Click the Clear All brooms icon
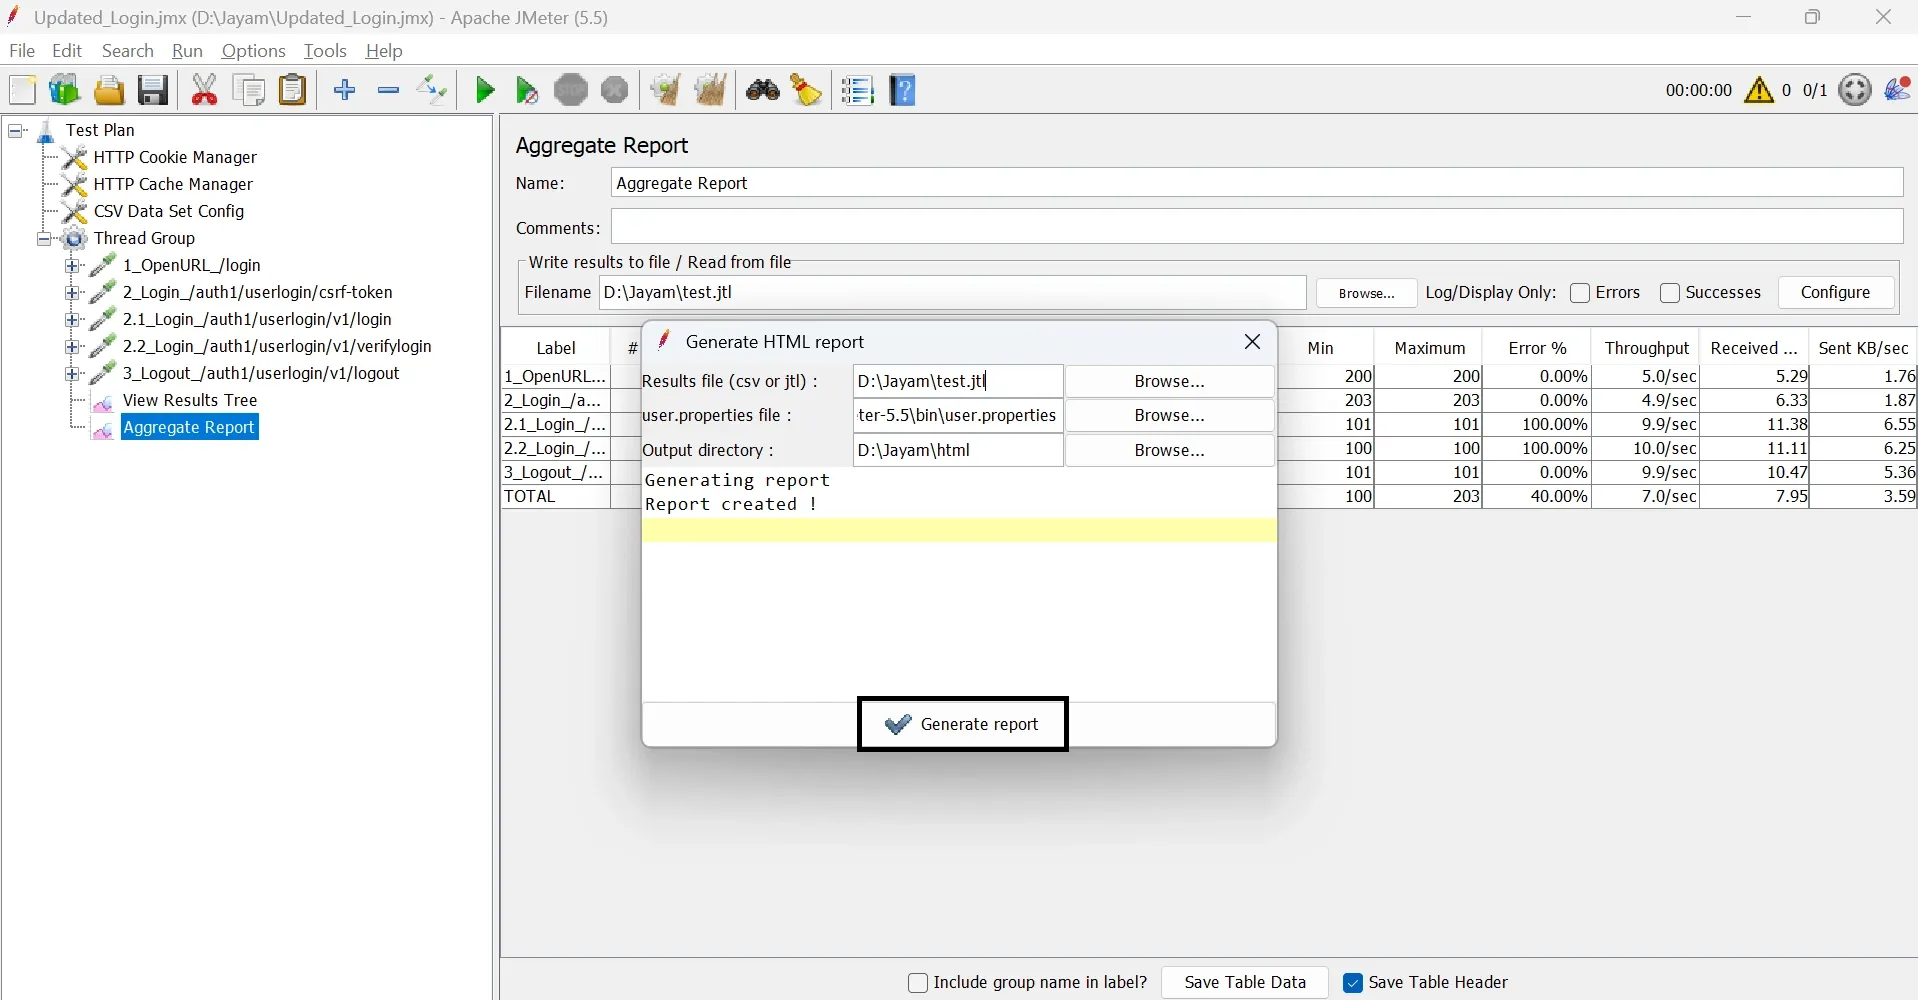Screen dimensions: 1918x1000 tap(710, 90)
